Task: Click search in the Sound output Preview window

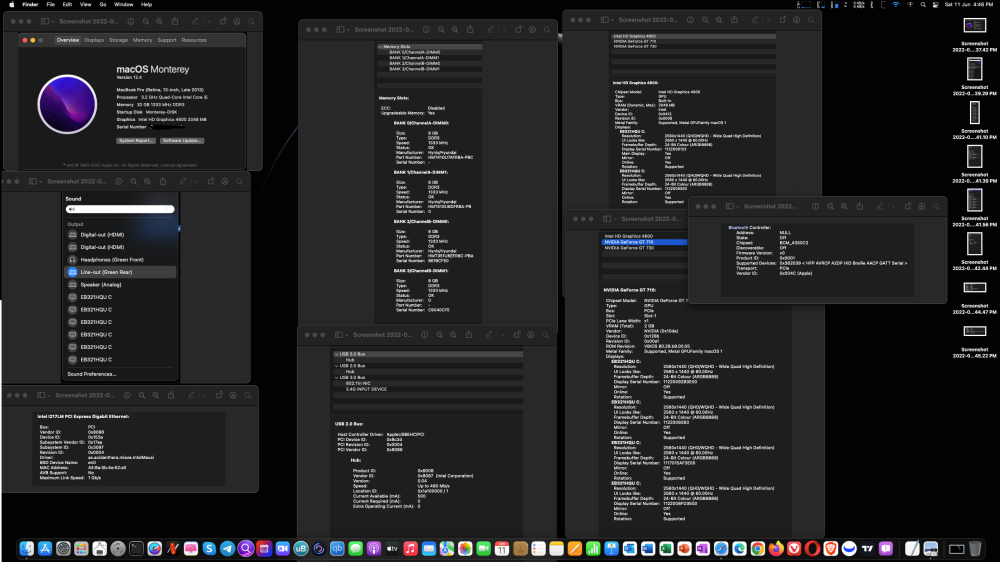Action: (x=240, y=181)
